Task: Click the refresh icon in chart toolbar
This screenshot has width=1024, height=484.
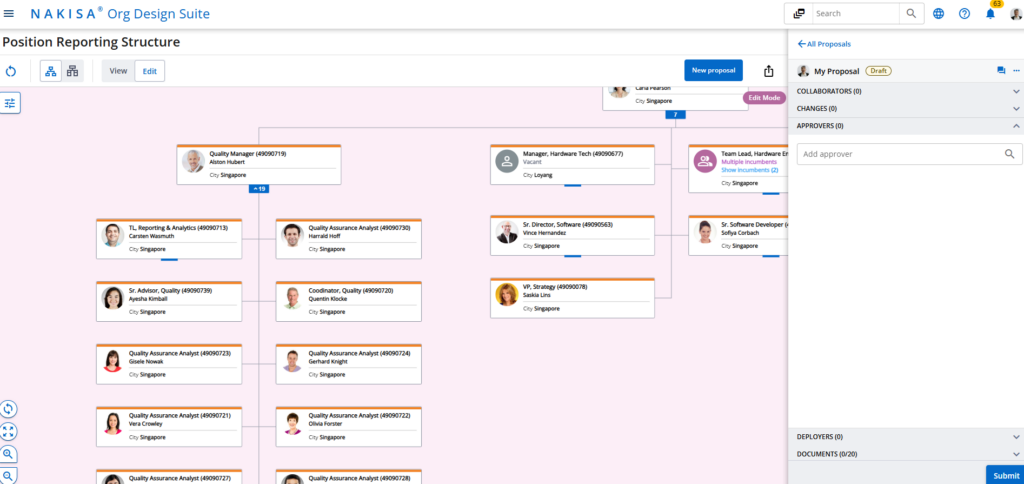Action: 10,71
